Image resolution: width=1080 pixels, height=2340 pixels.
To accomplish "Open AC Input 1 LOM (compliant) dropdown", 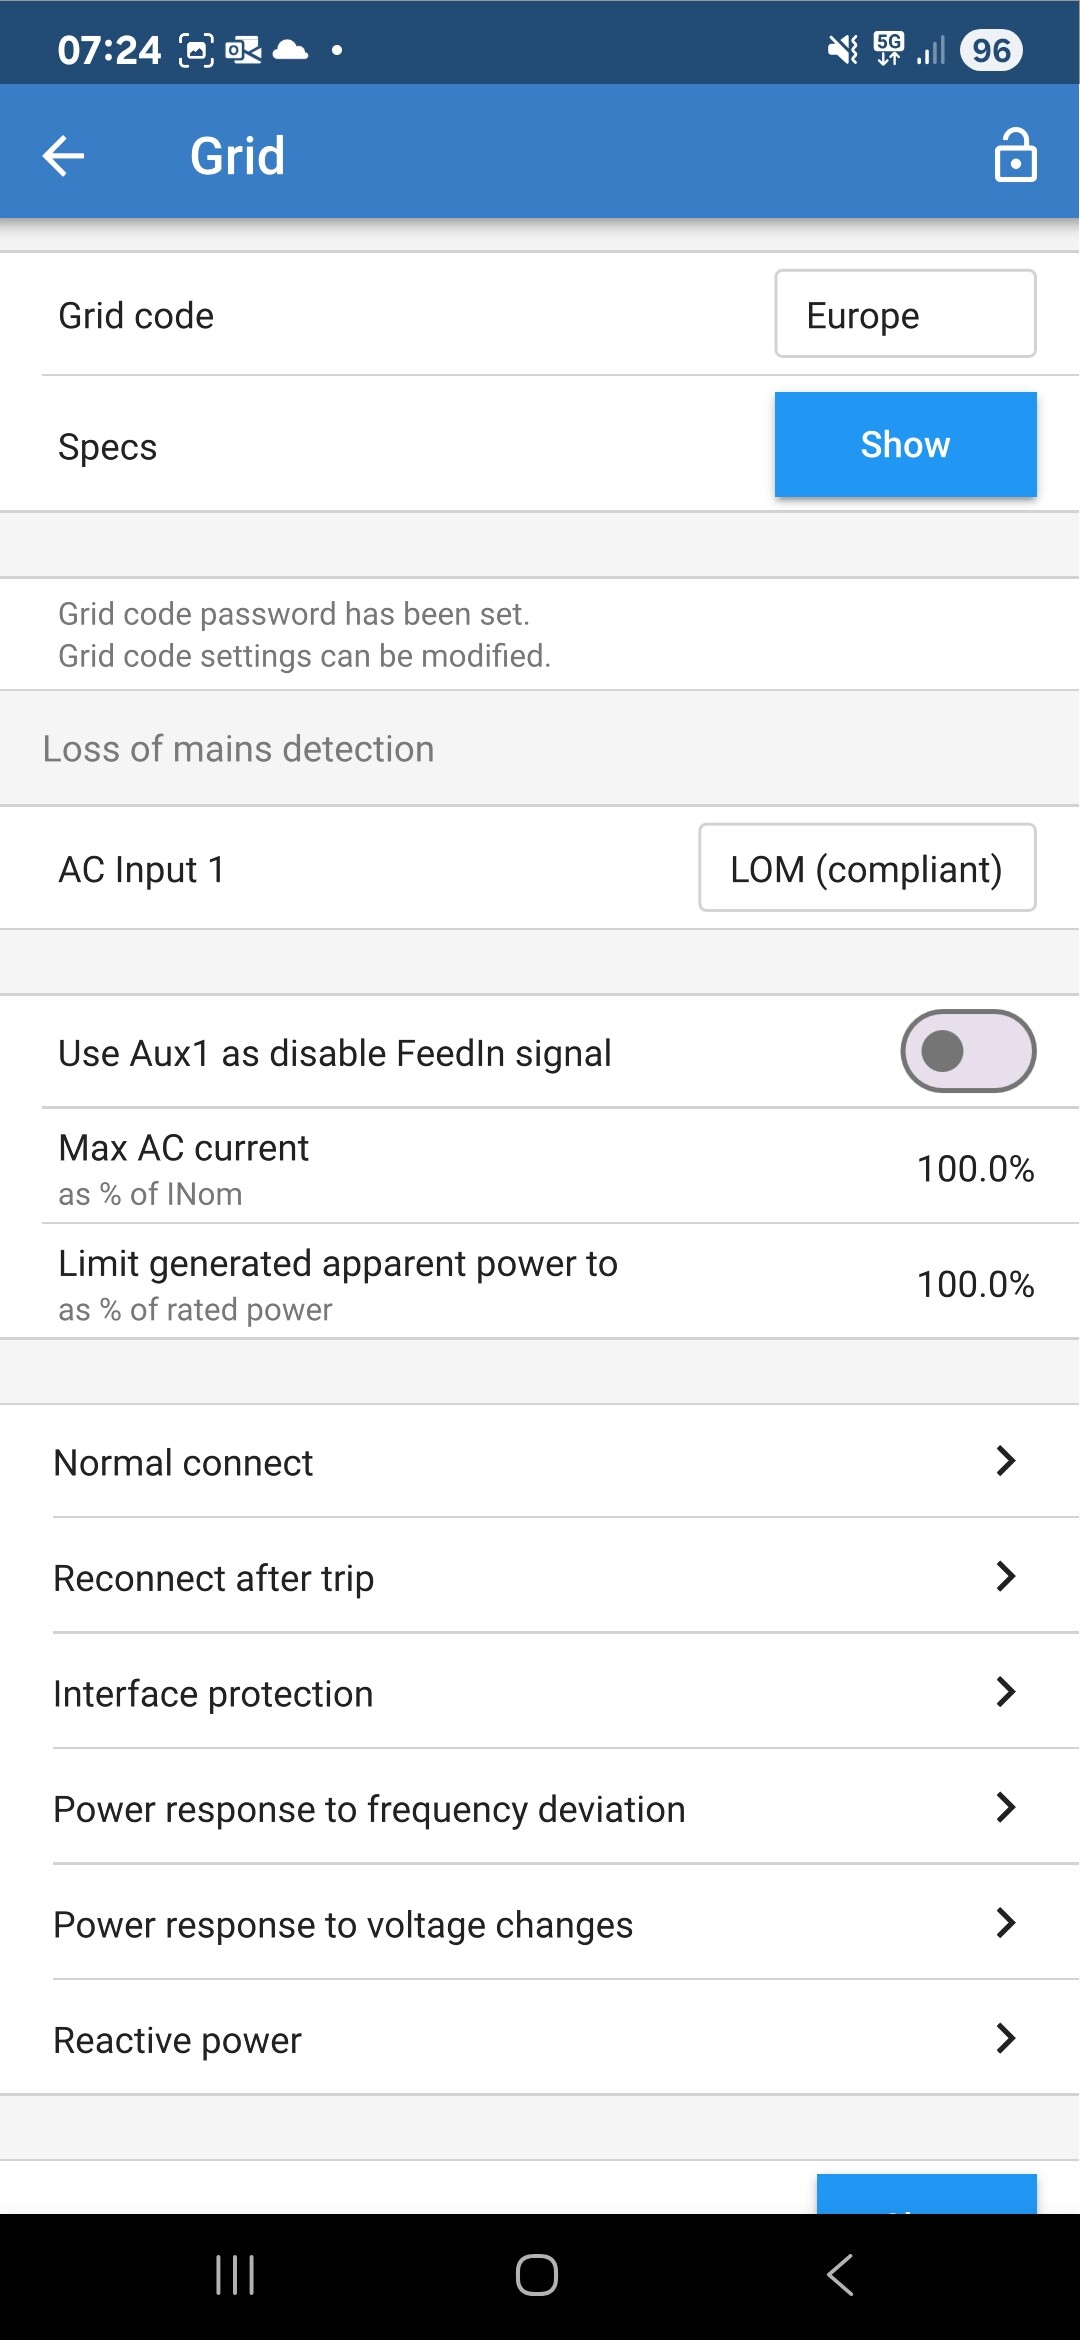I will coord(866,868).
